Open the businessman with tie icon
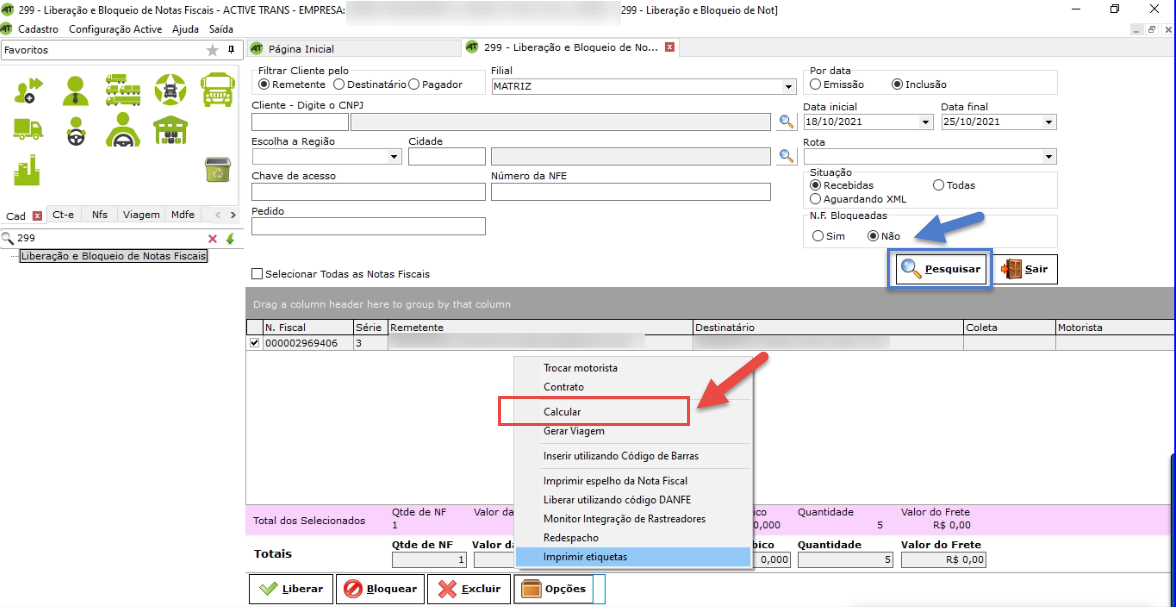 (76, 90)
